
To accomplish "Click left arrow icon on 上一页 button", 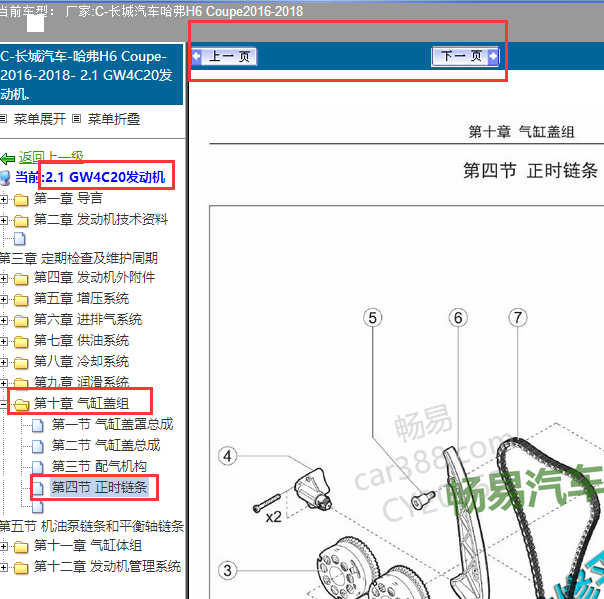I will pyautogui.click(x=196, y=56).
